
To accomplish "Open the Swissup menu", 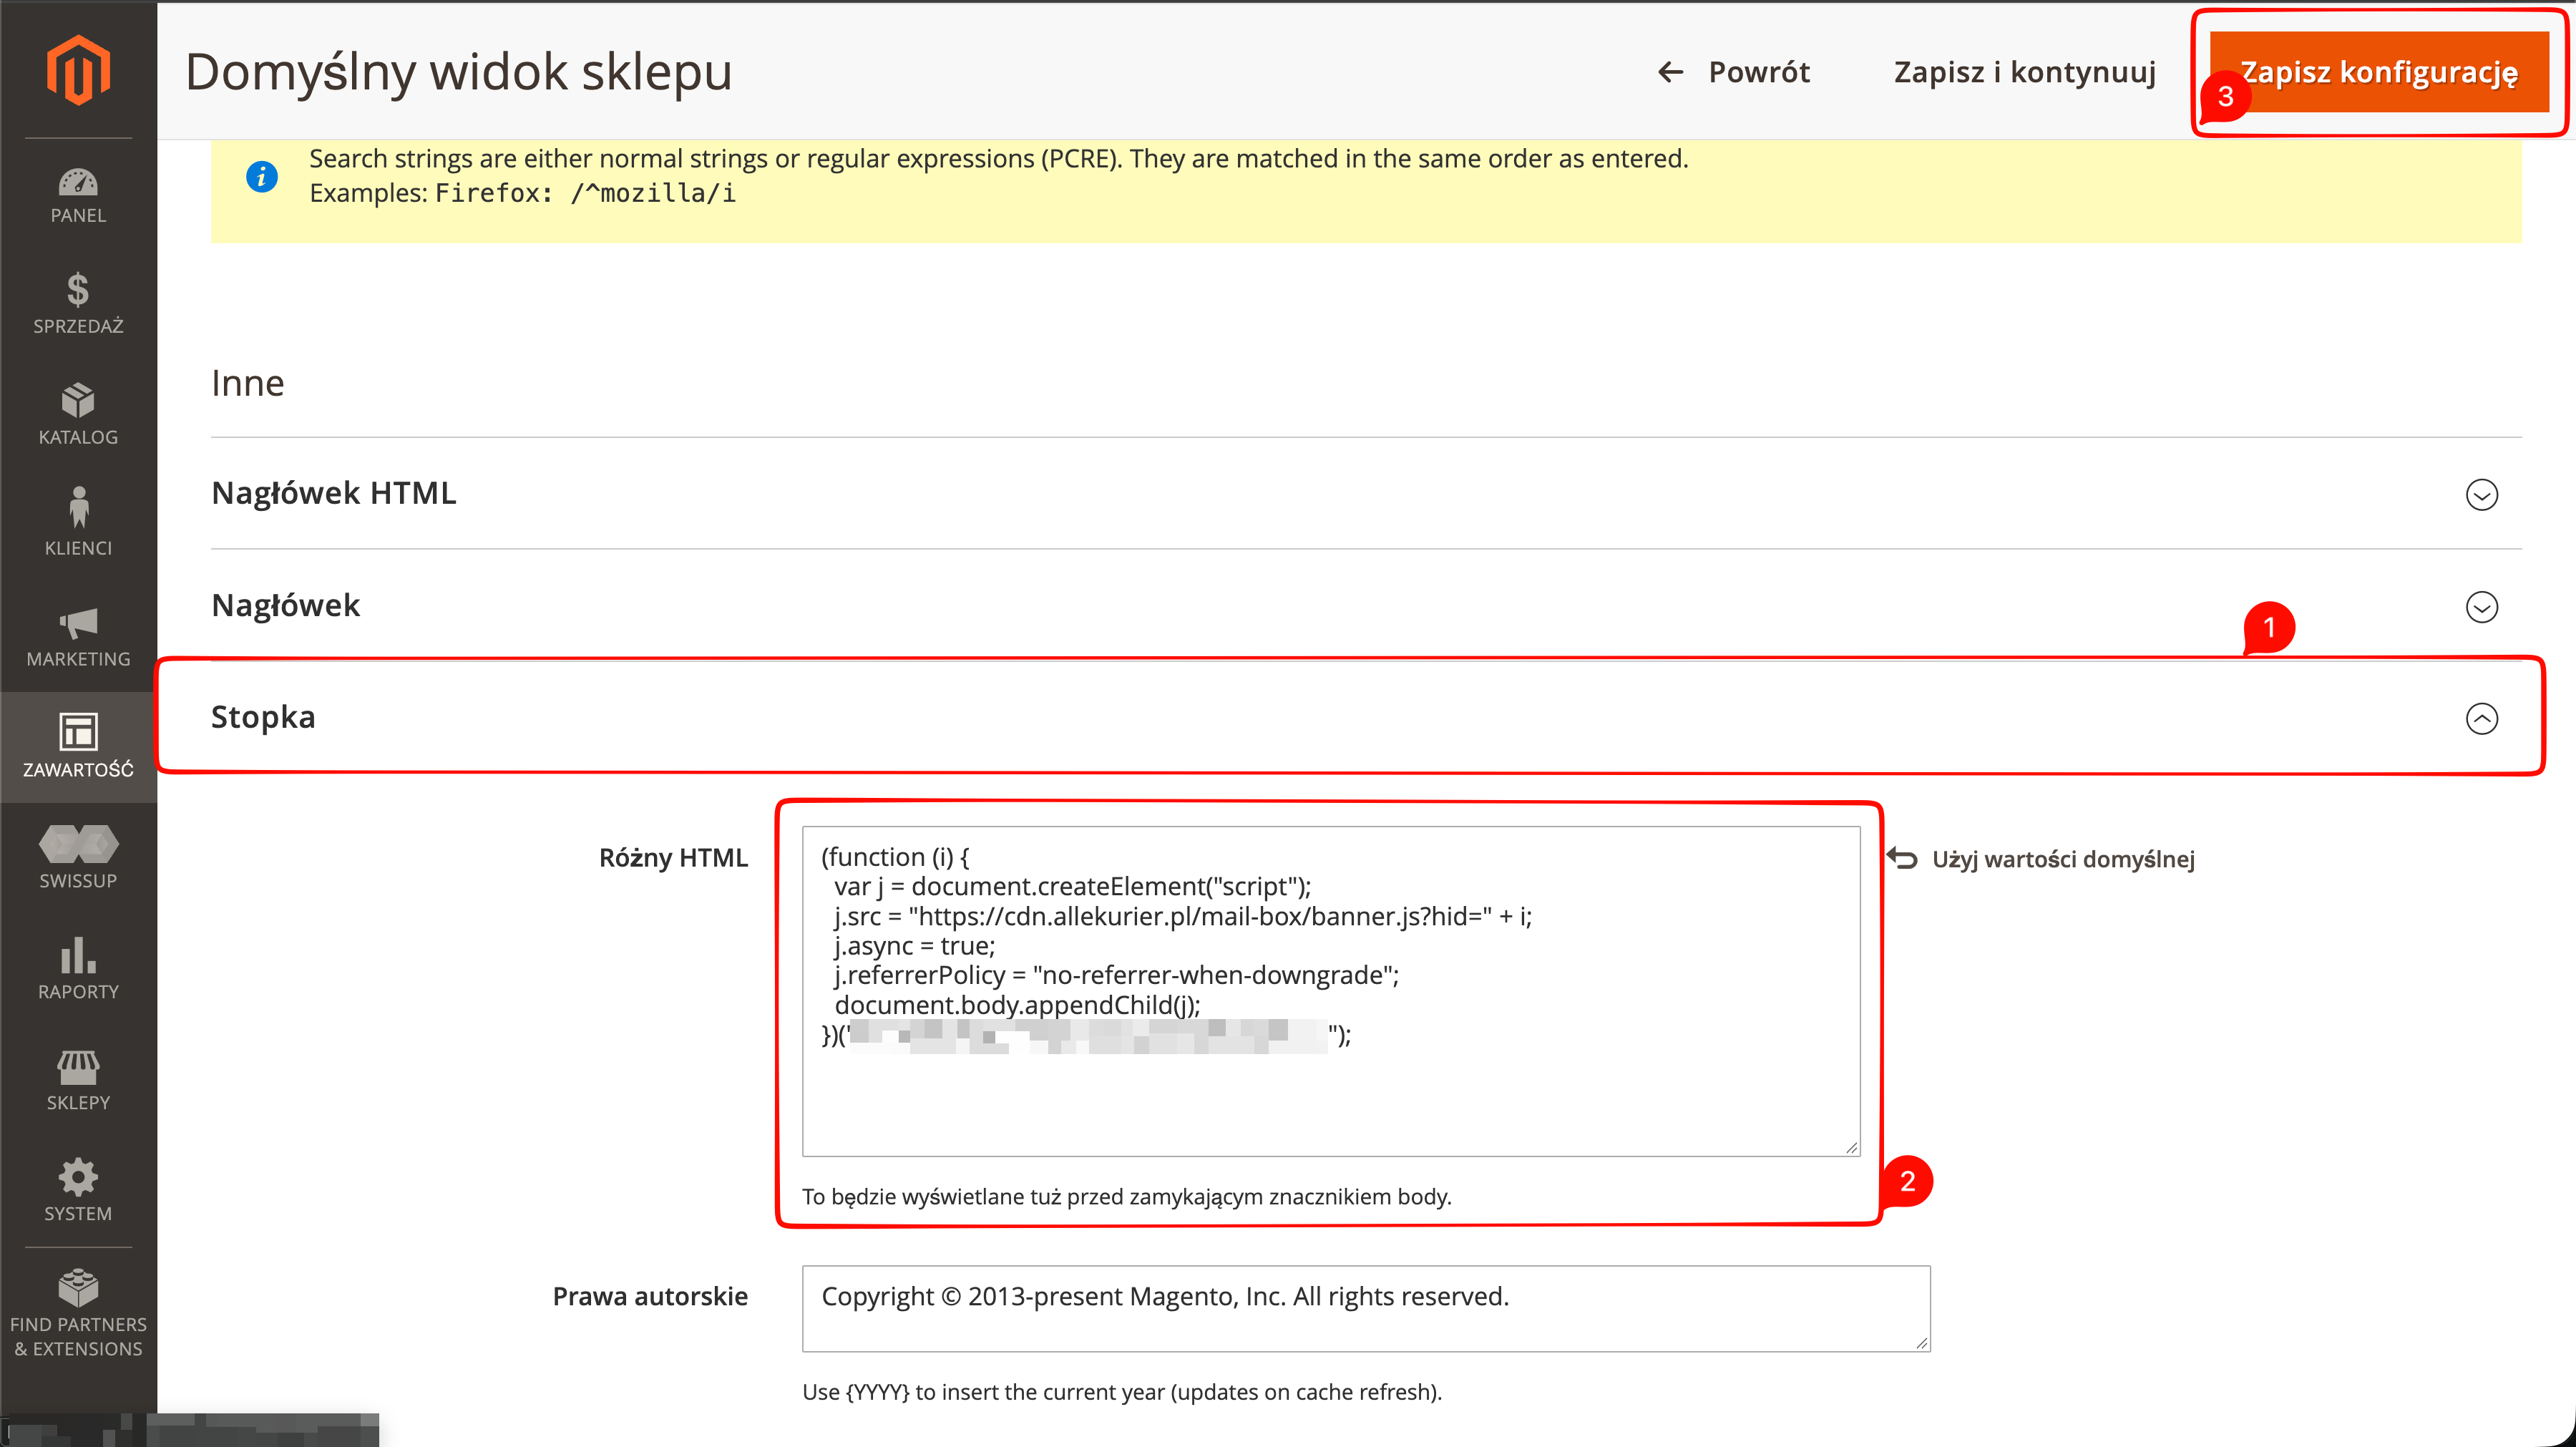I will [x=78, y=858].
